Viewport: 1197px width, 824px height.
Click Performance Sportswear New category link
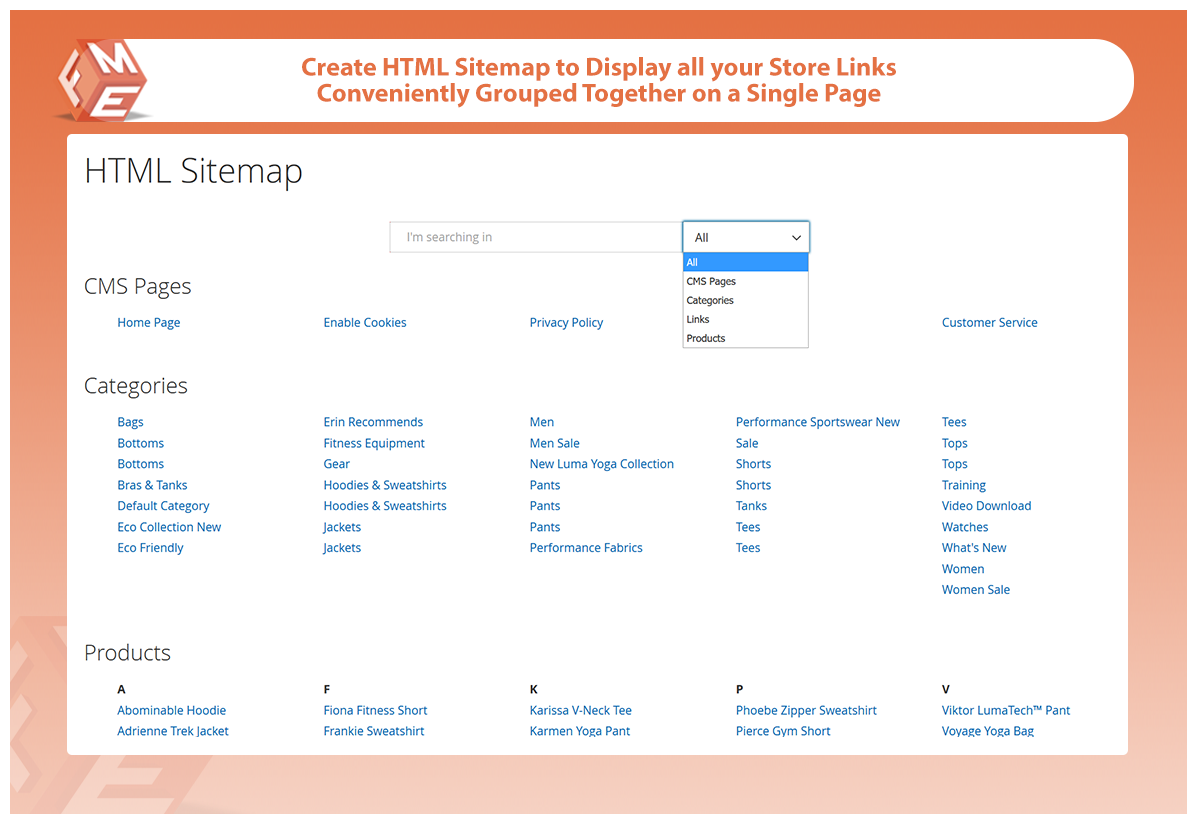click(817, 423)
